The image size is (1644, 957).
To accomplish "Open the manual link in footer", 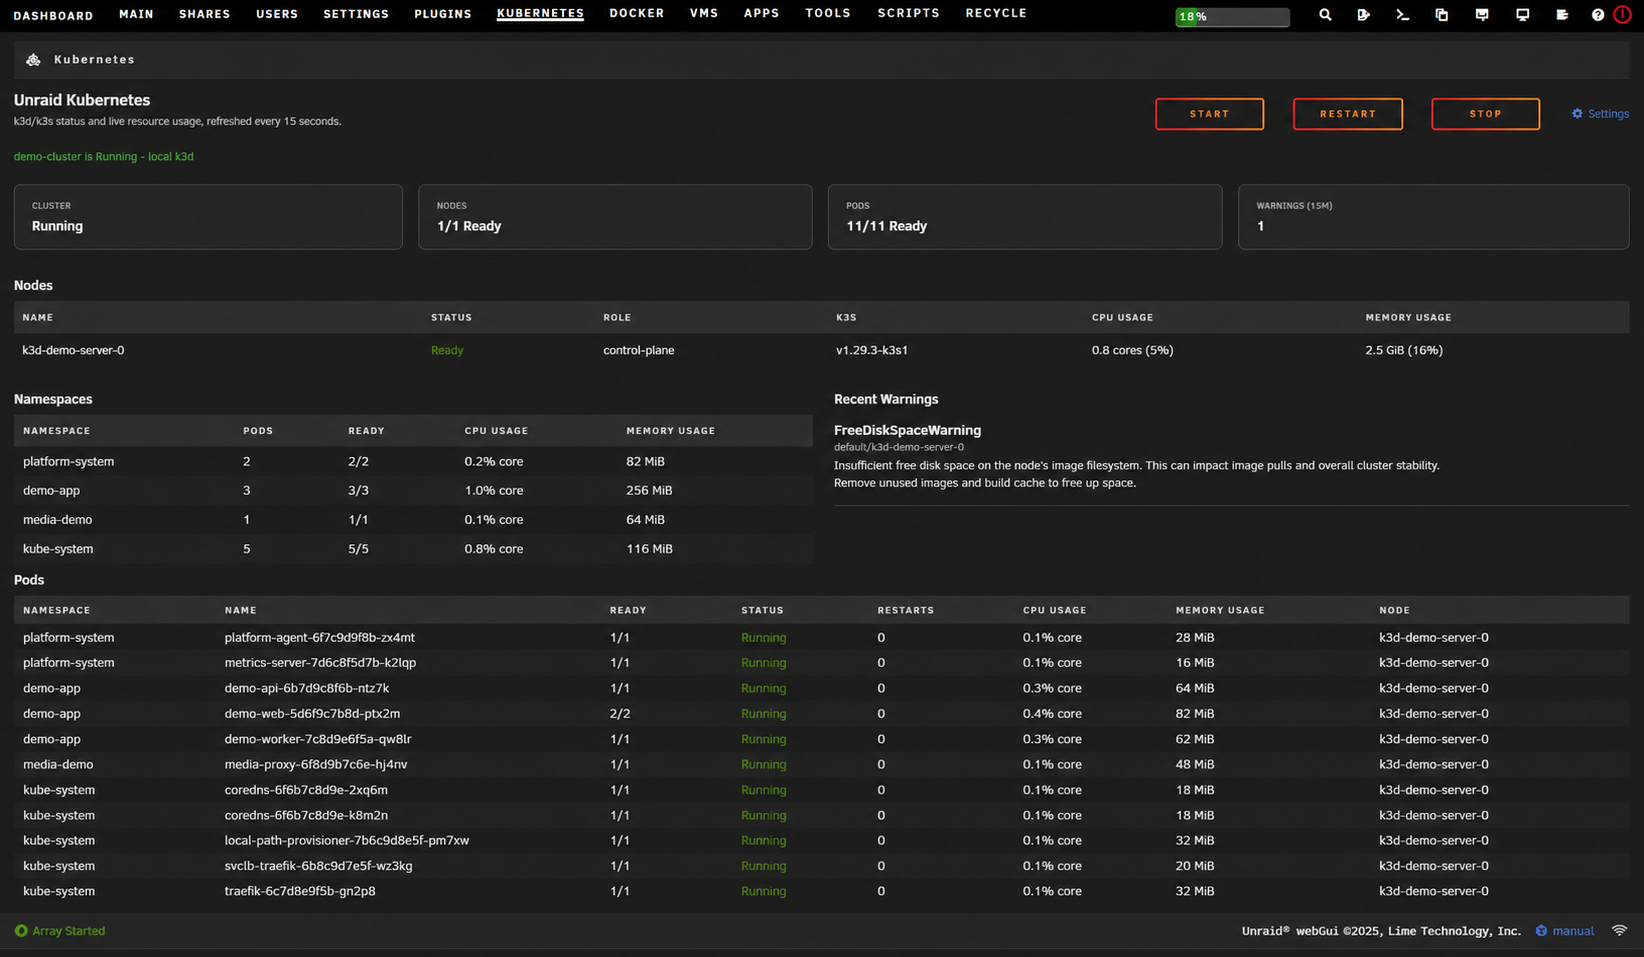I will [x=1573, y=931].
